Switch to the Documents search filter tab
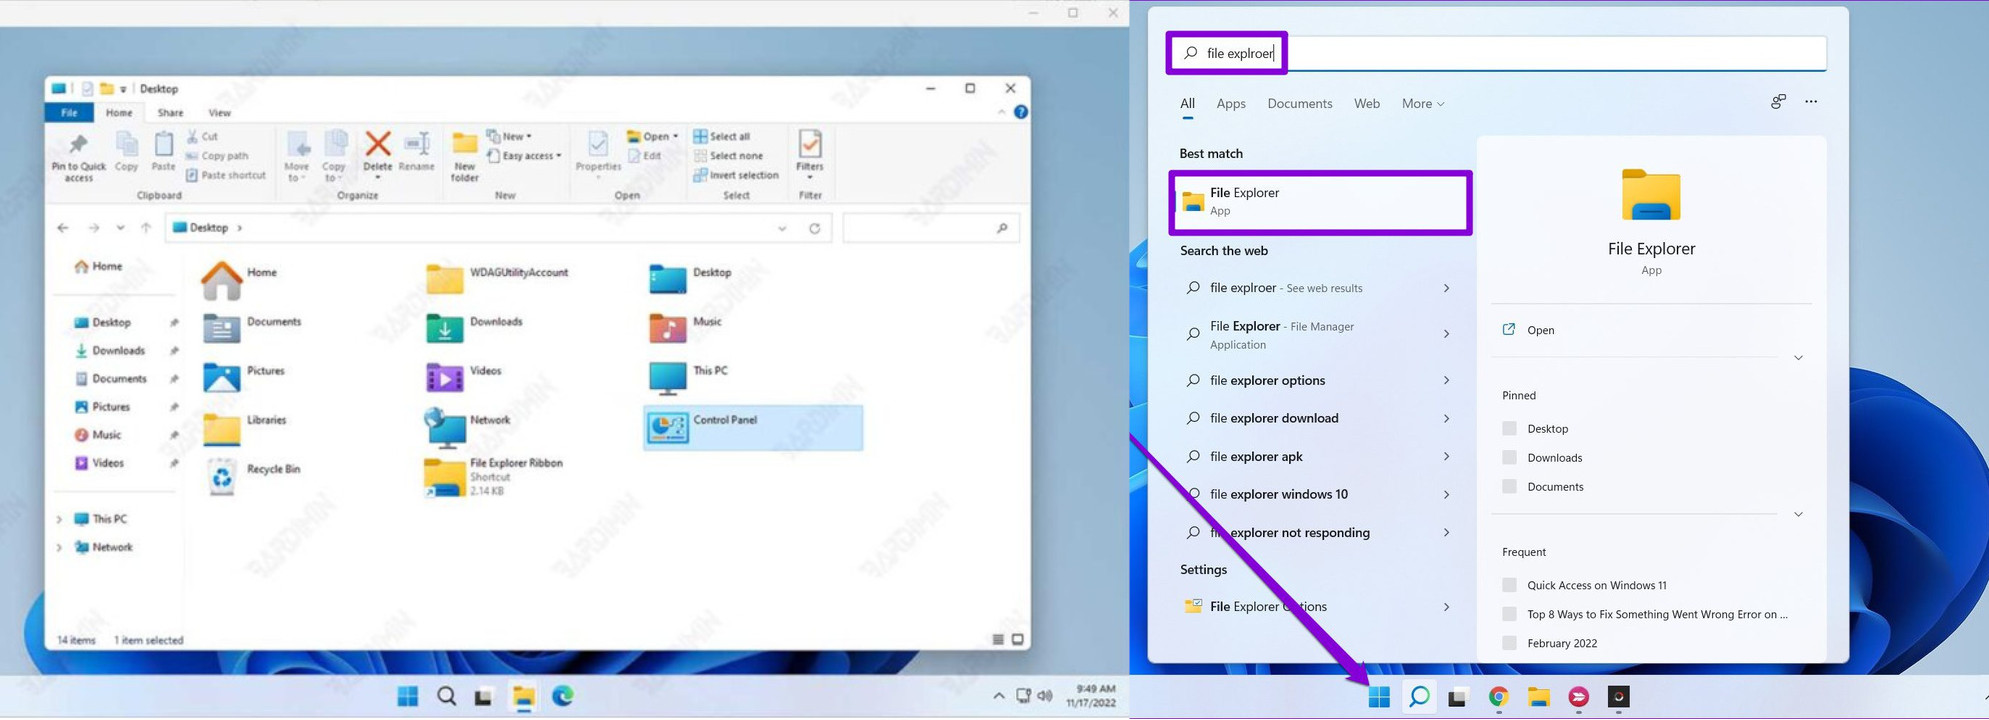 1300,104
